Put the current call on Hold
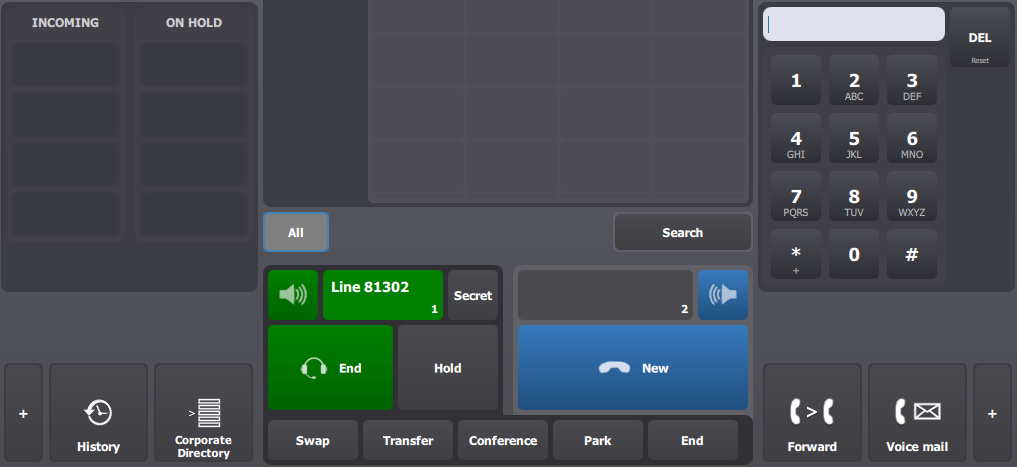 (448, 368)
